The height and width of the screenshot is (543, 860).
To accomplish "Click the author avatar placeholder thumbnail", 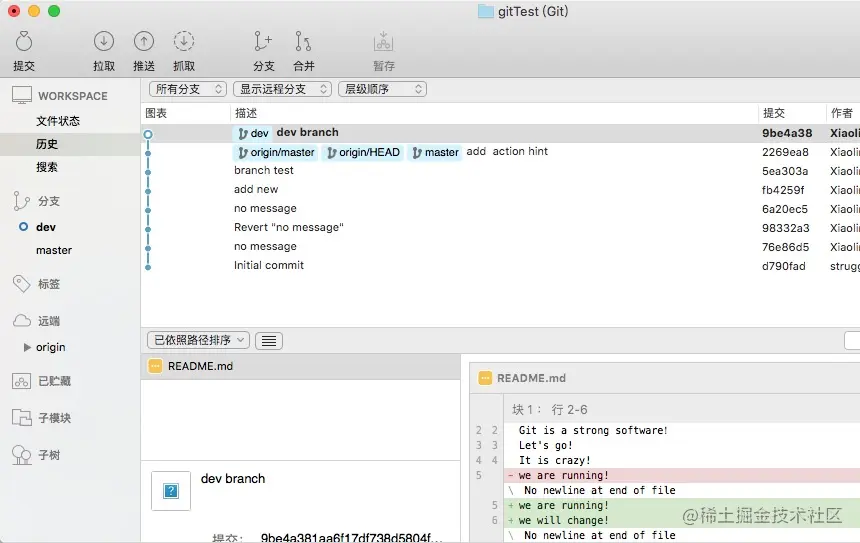I will 171,491.
